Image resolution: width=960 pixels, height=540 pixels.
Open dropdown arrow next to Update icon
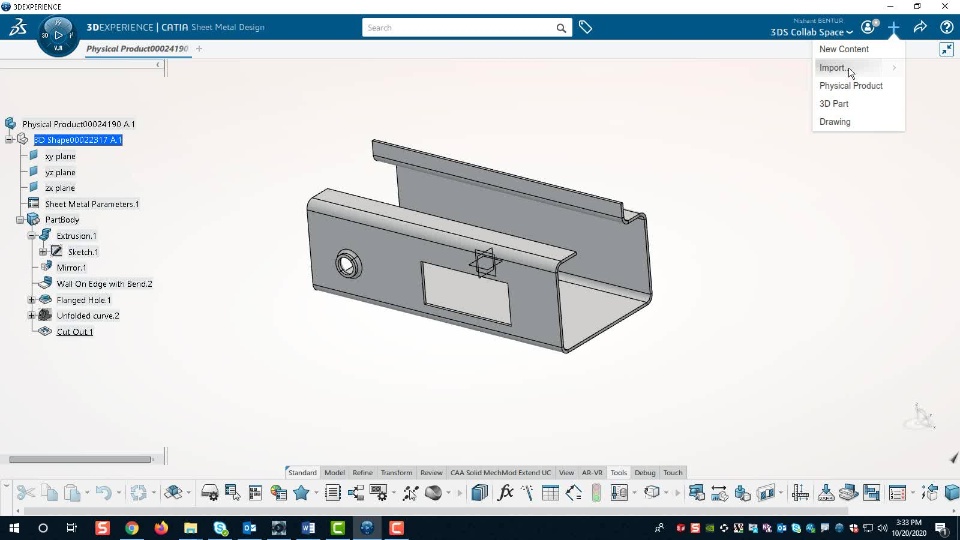pyautogui.click(x=154, y=492)
